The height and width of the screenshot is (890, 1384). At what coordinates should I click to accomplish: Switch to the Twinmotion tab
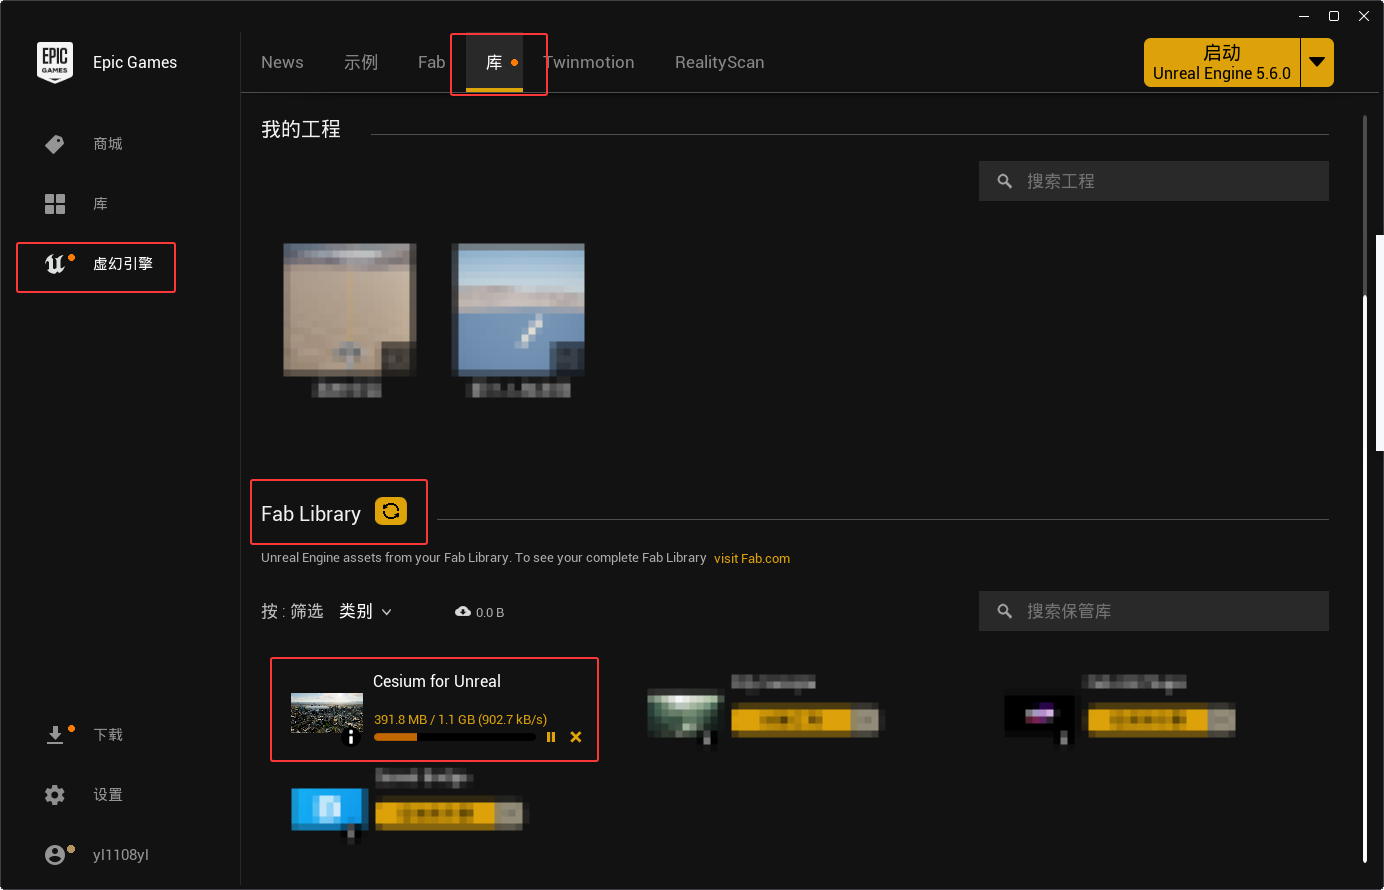590,62
